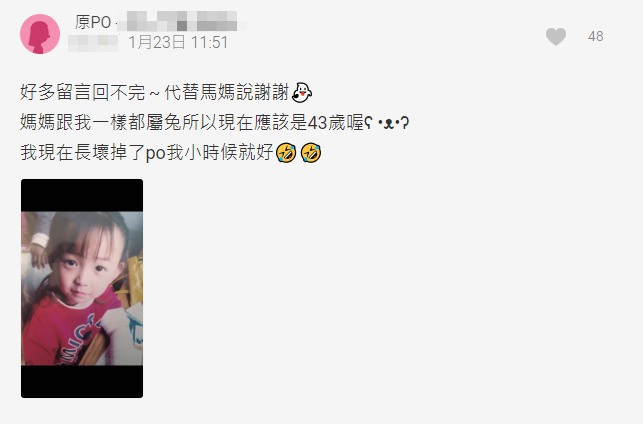Open the blurred username beside 原PO
Viewport: 643px width, 424px height.
point(181,21)
